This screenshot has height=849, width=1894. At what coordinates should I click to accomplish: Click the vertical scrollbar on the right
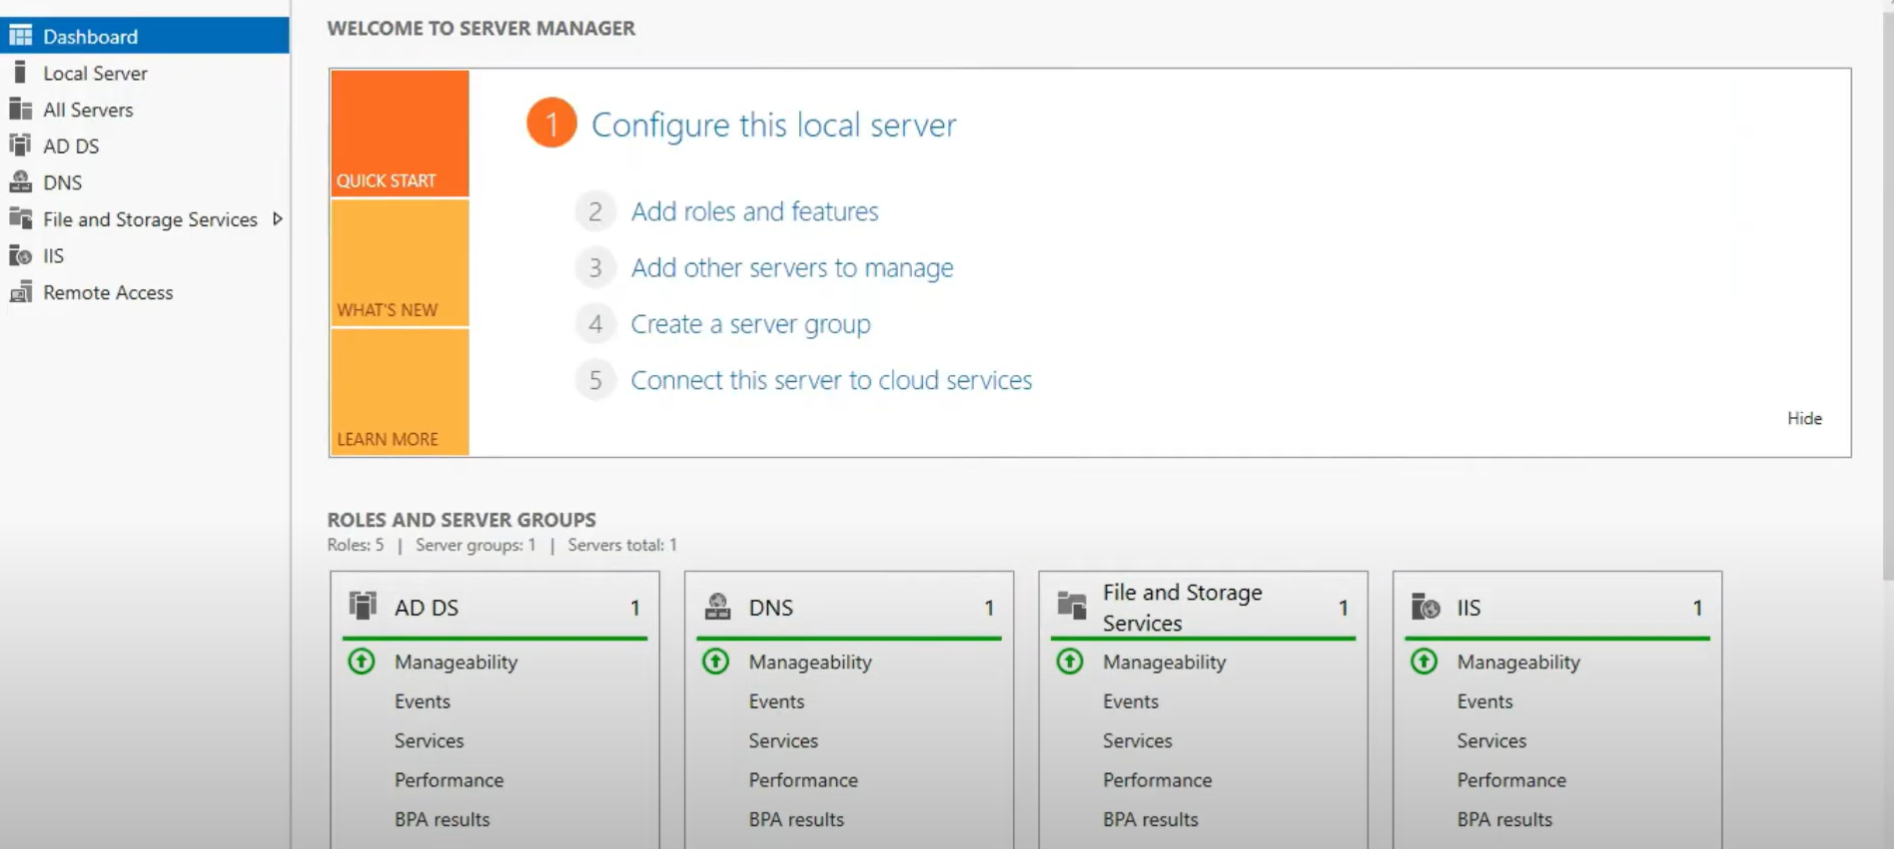click(x=1887, y=295)
